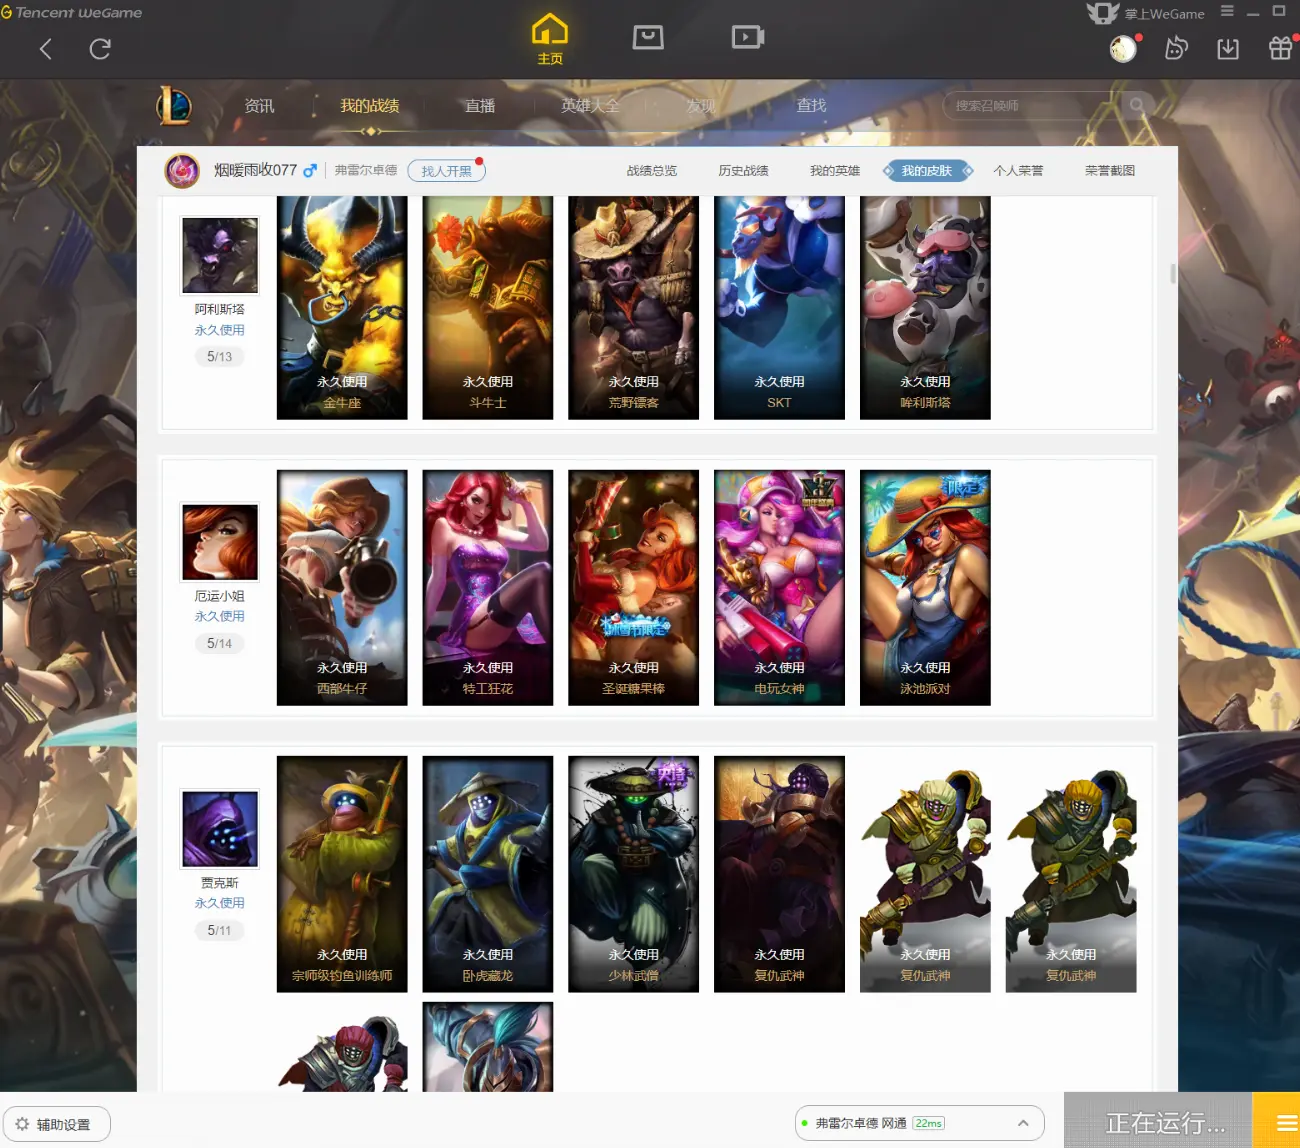Switch to 历史战绩 sub-tab
1300x1148 pixels.
[x=743, y=171]
